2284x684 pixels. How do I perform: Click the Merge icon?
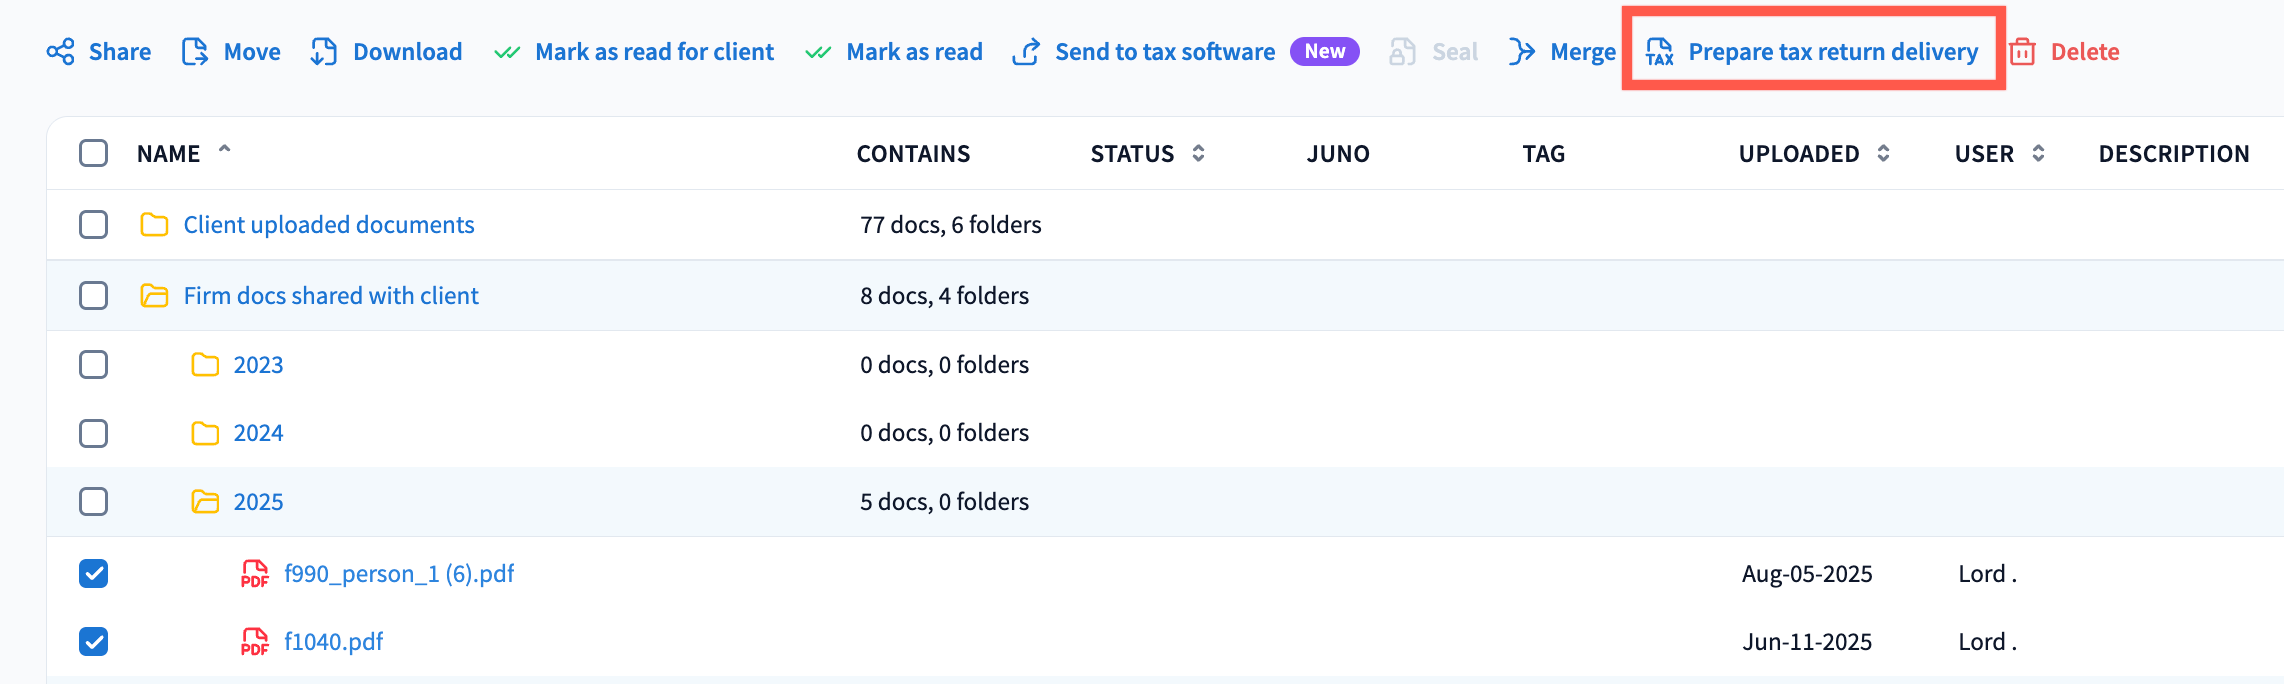(x=1521, y=52)
